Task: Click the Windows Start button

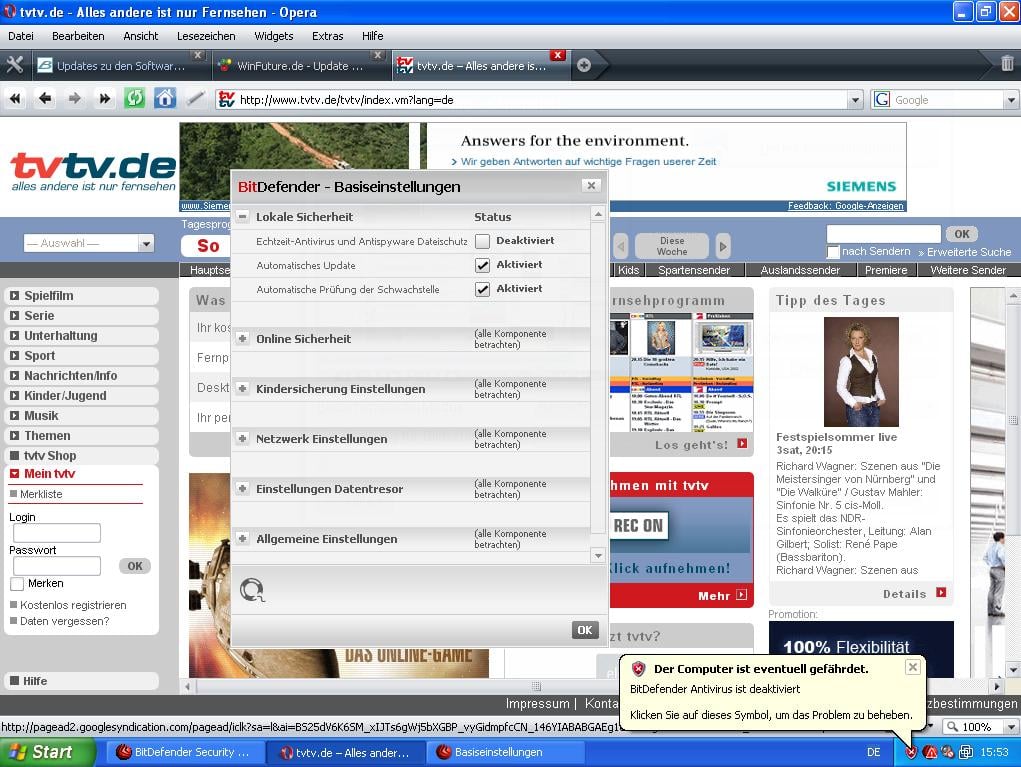Action: point(48,752)
